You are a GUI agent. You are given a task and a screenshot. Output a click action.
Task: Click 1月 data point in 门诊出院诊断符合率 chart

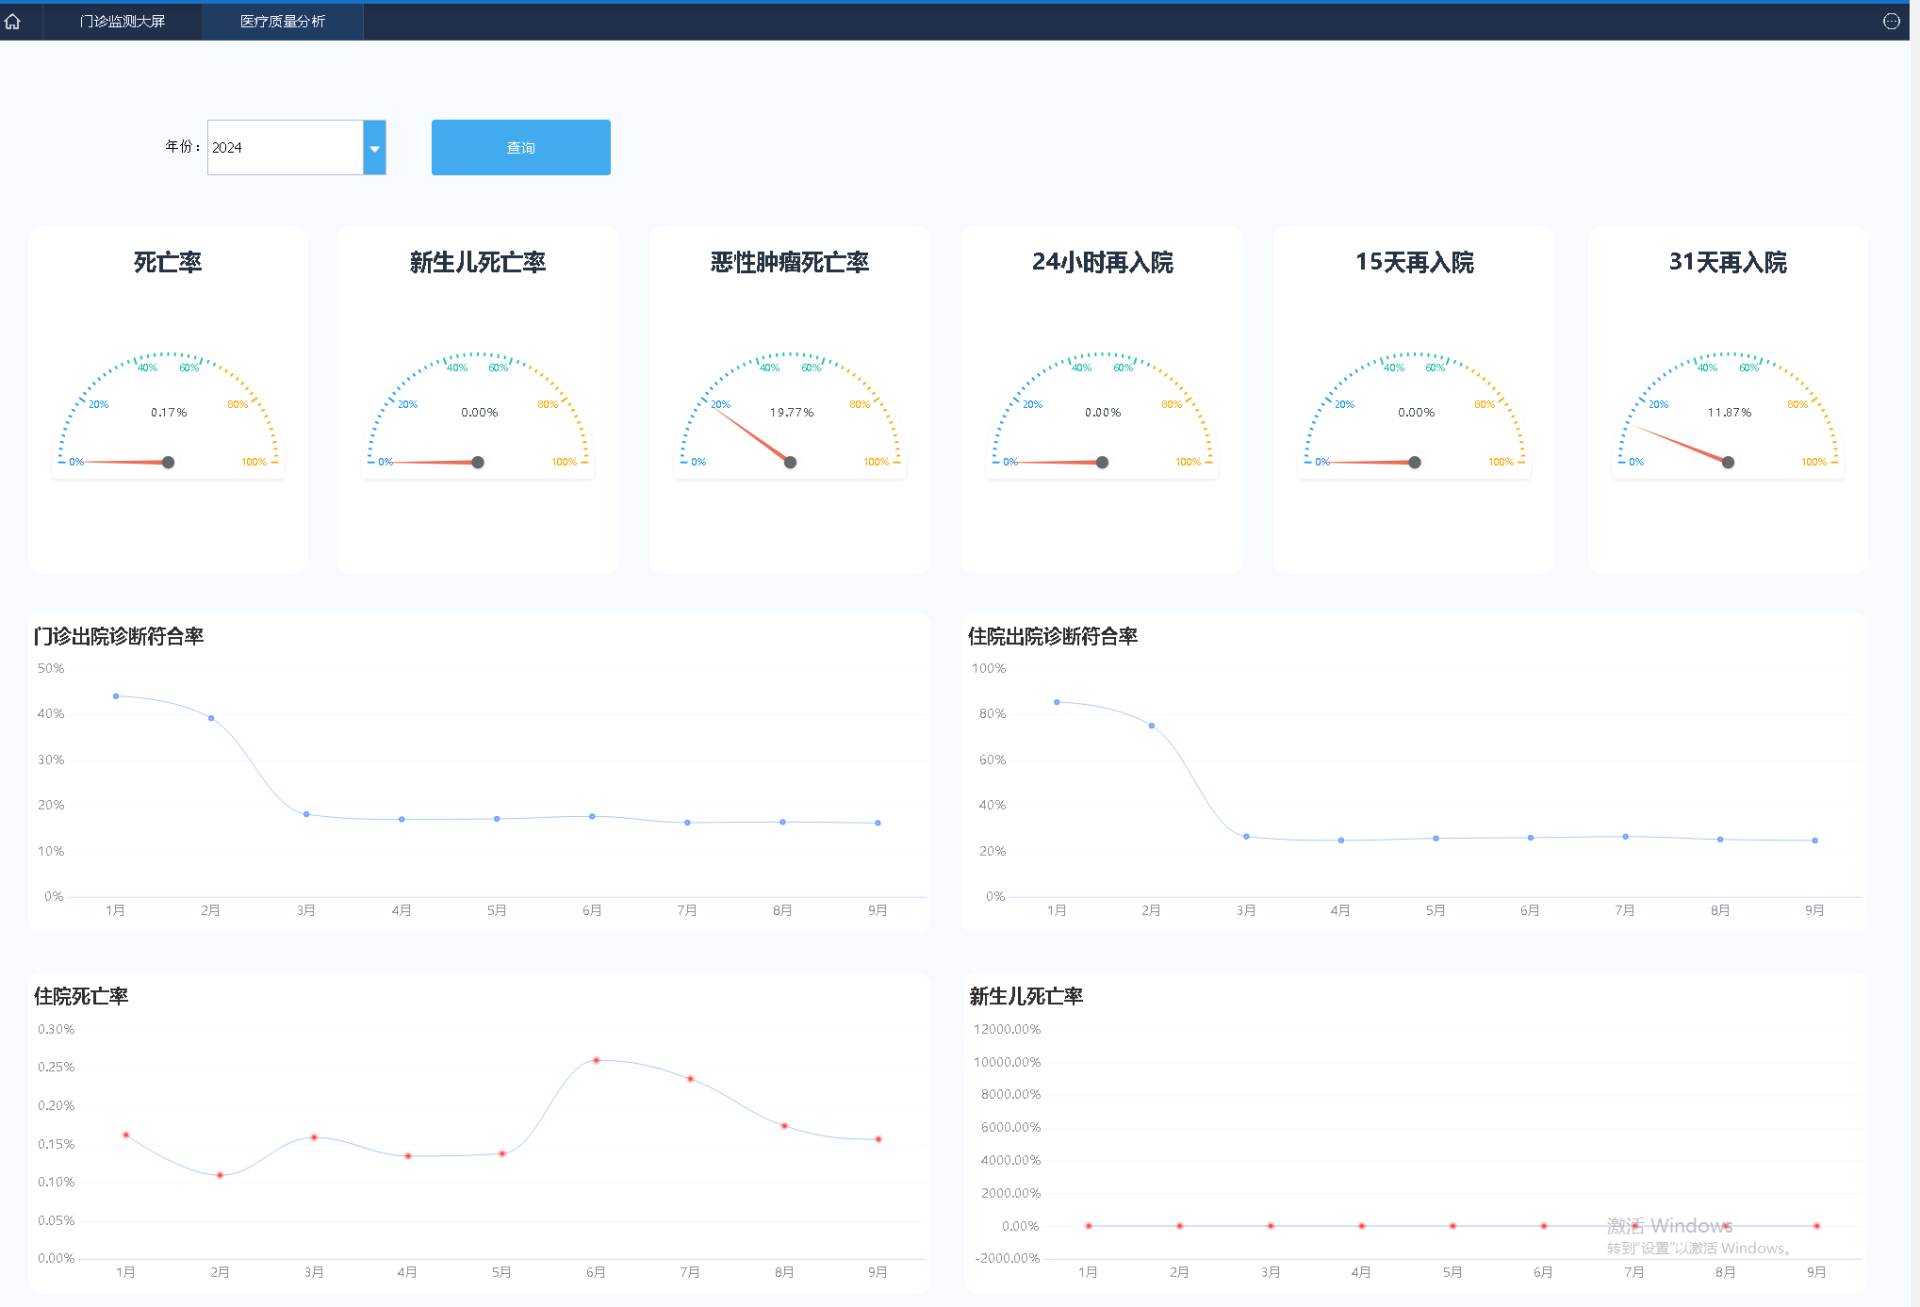[x=116, y=696]
